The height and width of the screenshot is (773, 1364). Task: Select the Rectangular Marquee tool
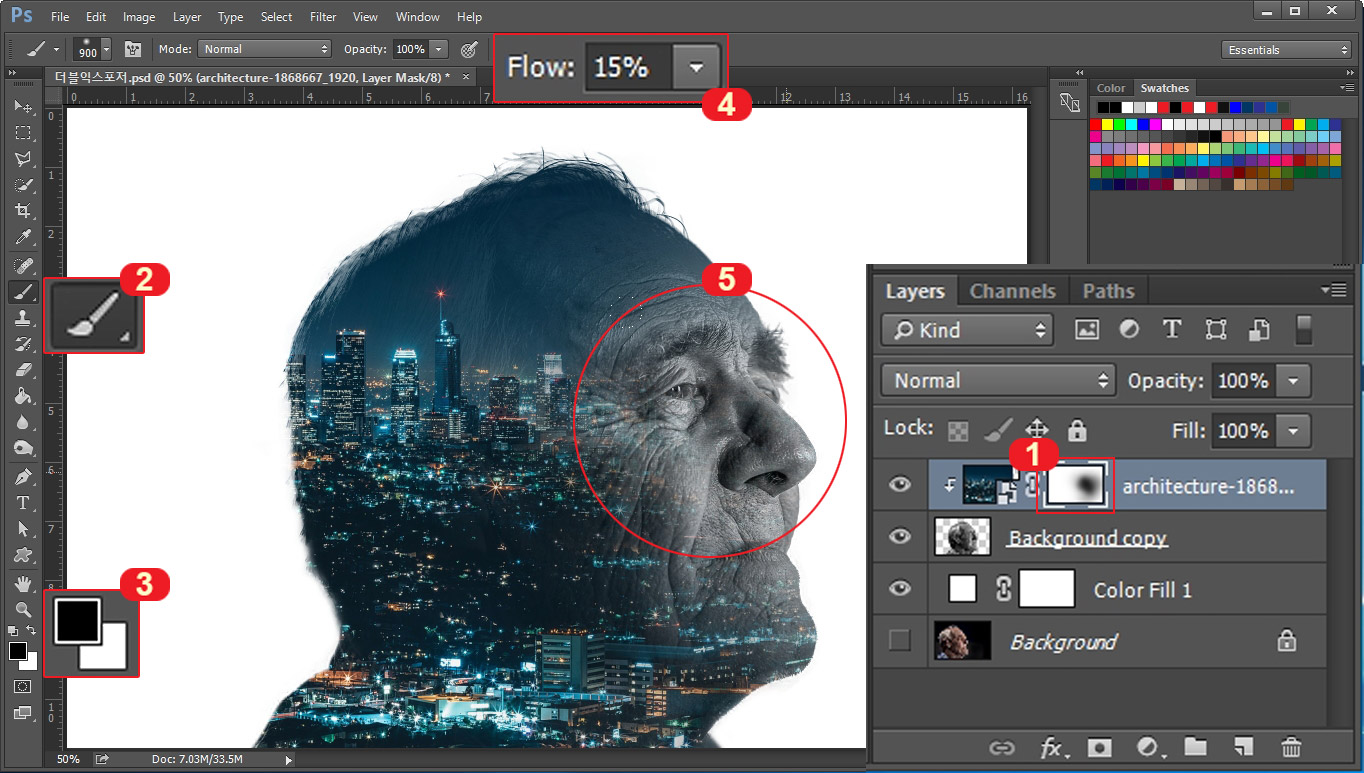(x=23, y=133)
